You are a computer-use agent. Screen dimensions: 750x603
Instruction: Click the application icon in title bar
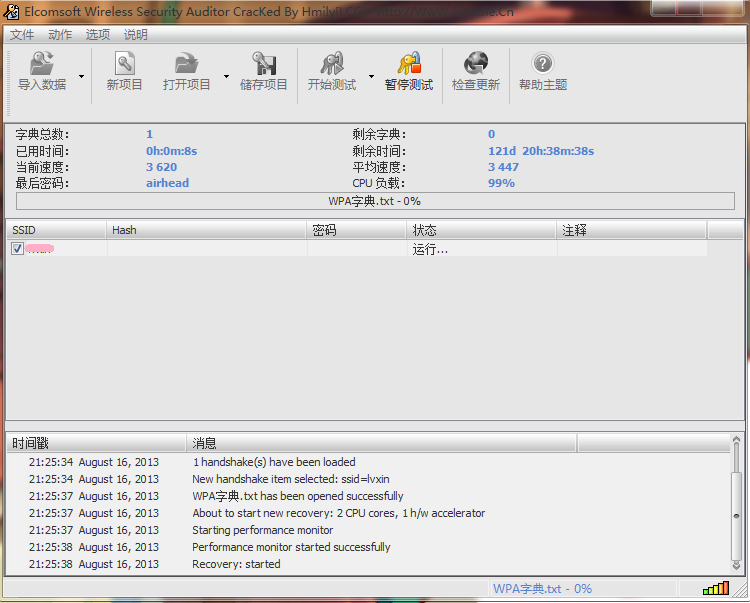[x=11, y=11]
